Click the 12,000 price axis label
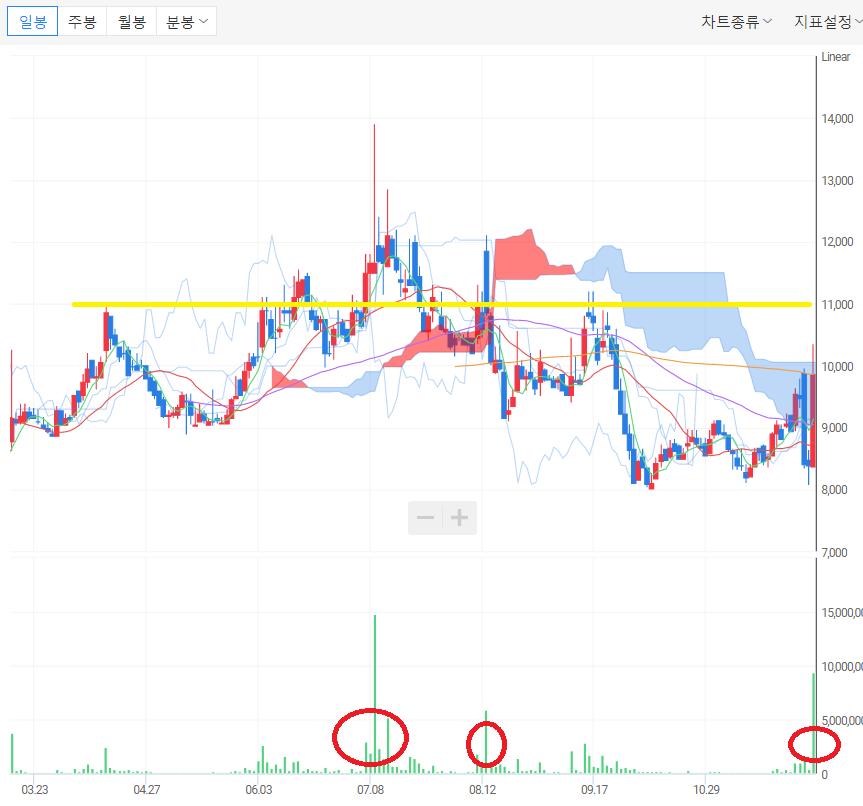Viewport: 863px width, 806px height. 837,242
